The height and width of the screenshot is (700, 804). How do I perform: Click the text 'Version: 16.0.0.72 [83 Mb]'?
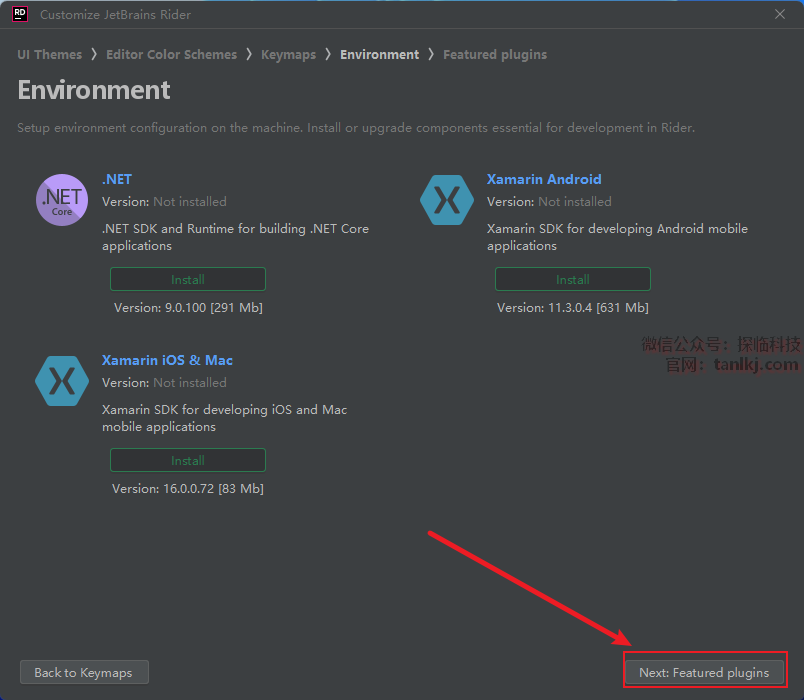tap(188, 489)
